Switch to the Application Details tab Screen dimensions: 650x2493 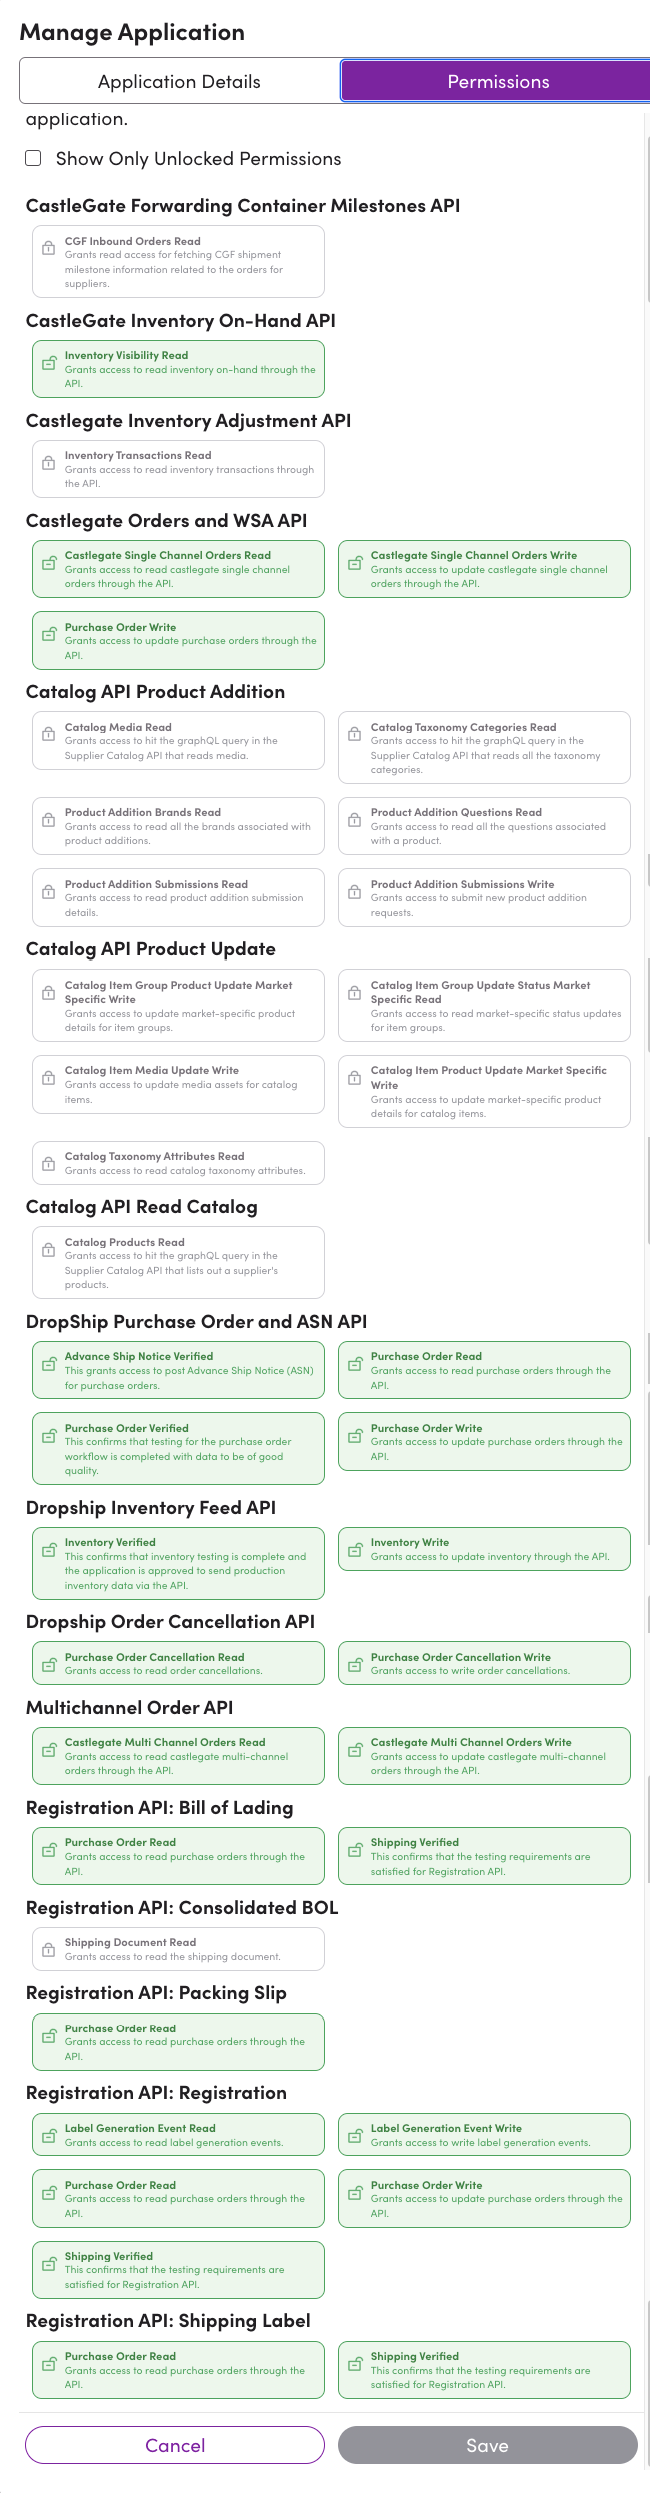tap(179, 81)
